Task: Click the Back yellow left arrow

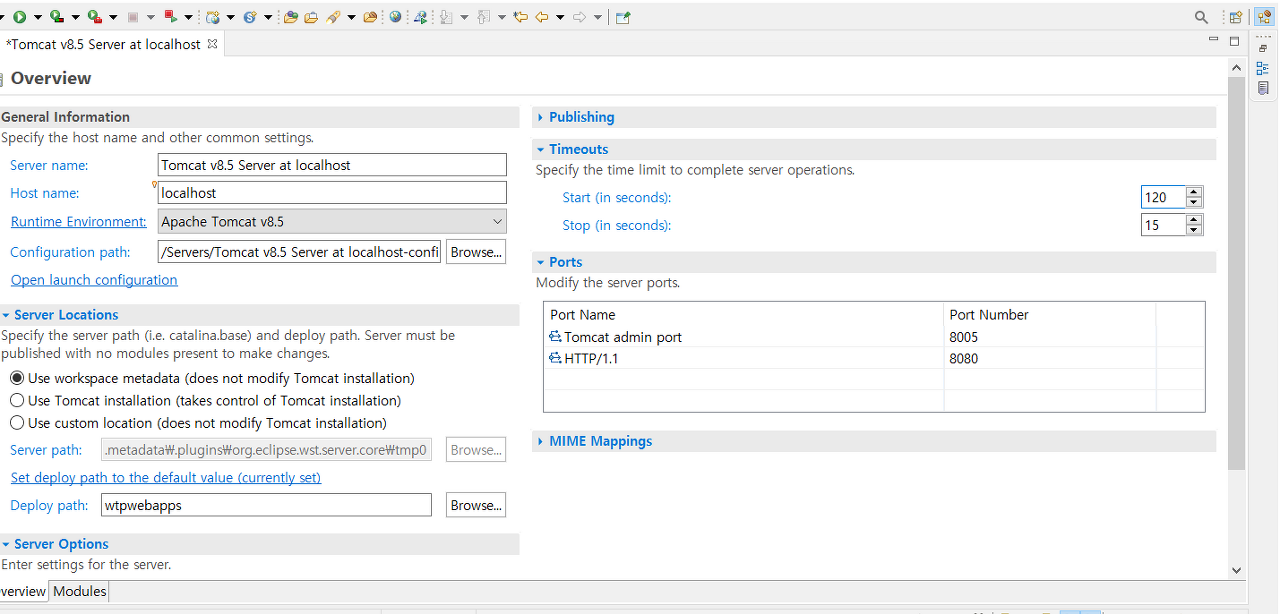Action: [x=542, y=17]
